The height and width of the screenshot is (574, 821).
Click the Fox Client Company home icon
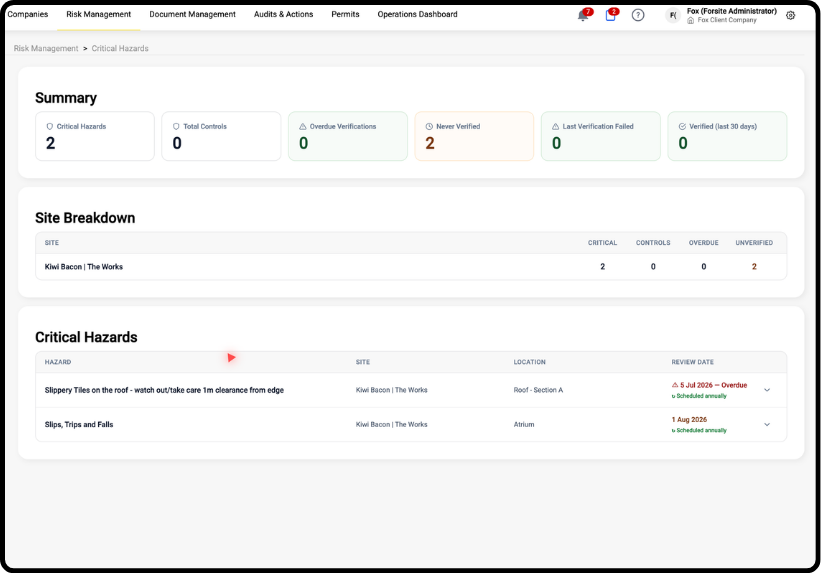click(x=691, y=20)
